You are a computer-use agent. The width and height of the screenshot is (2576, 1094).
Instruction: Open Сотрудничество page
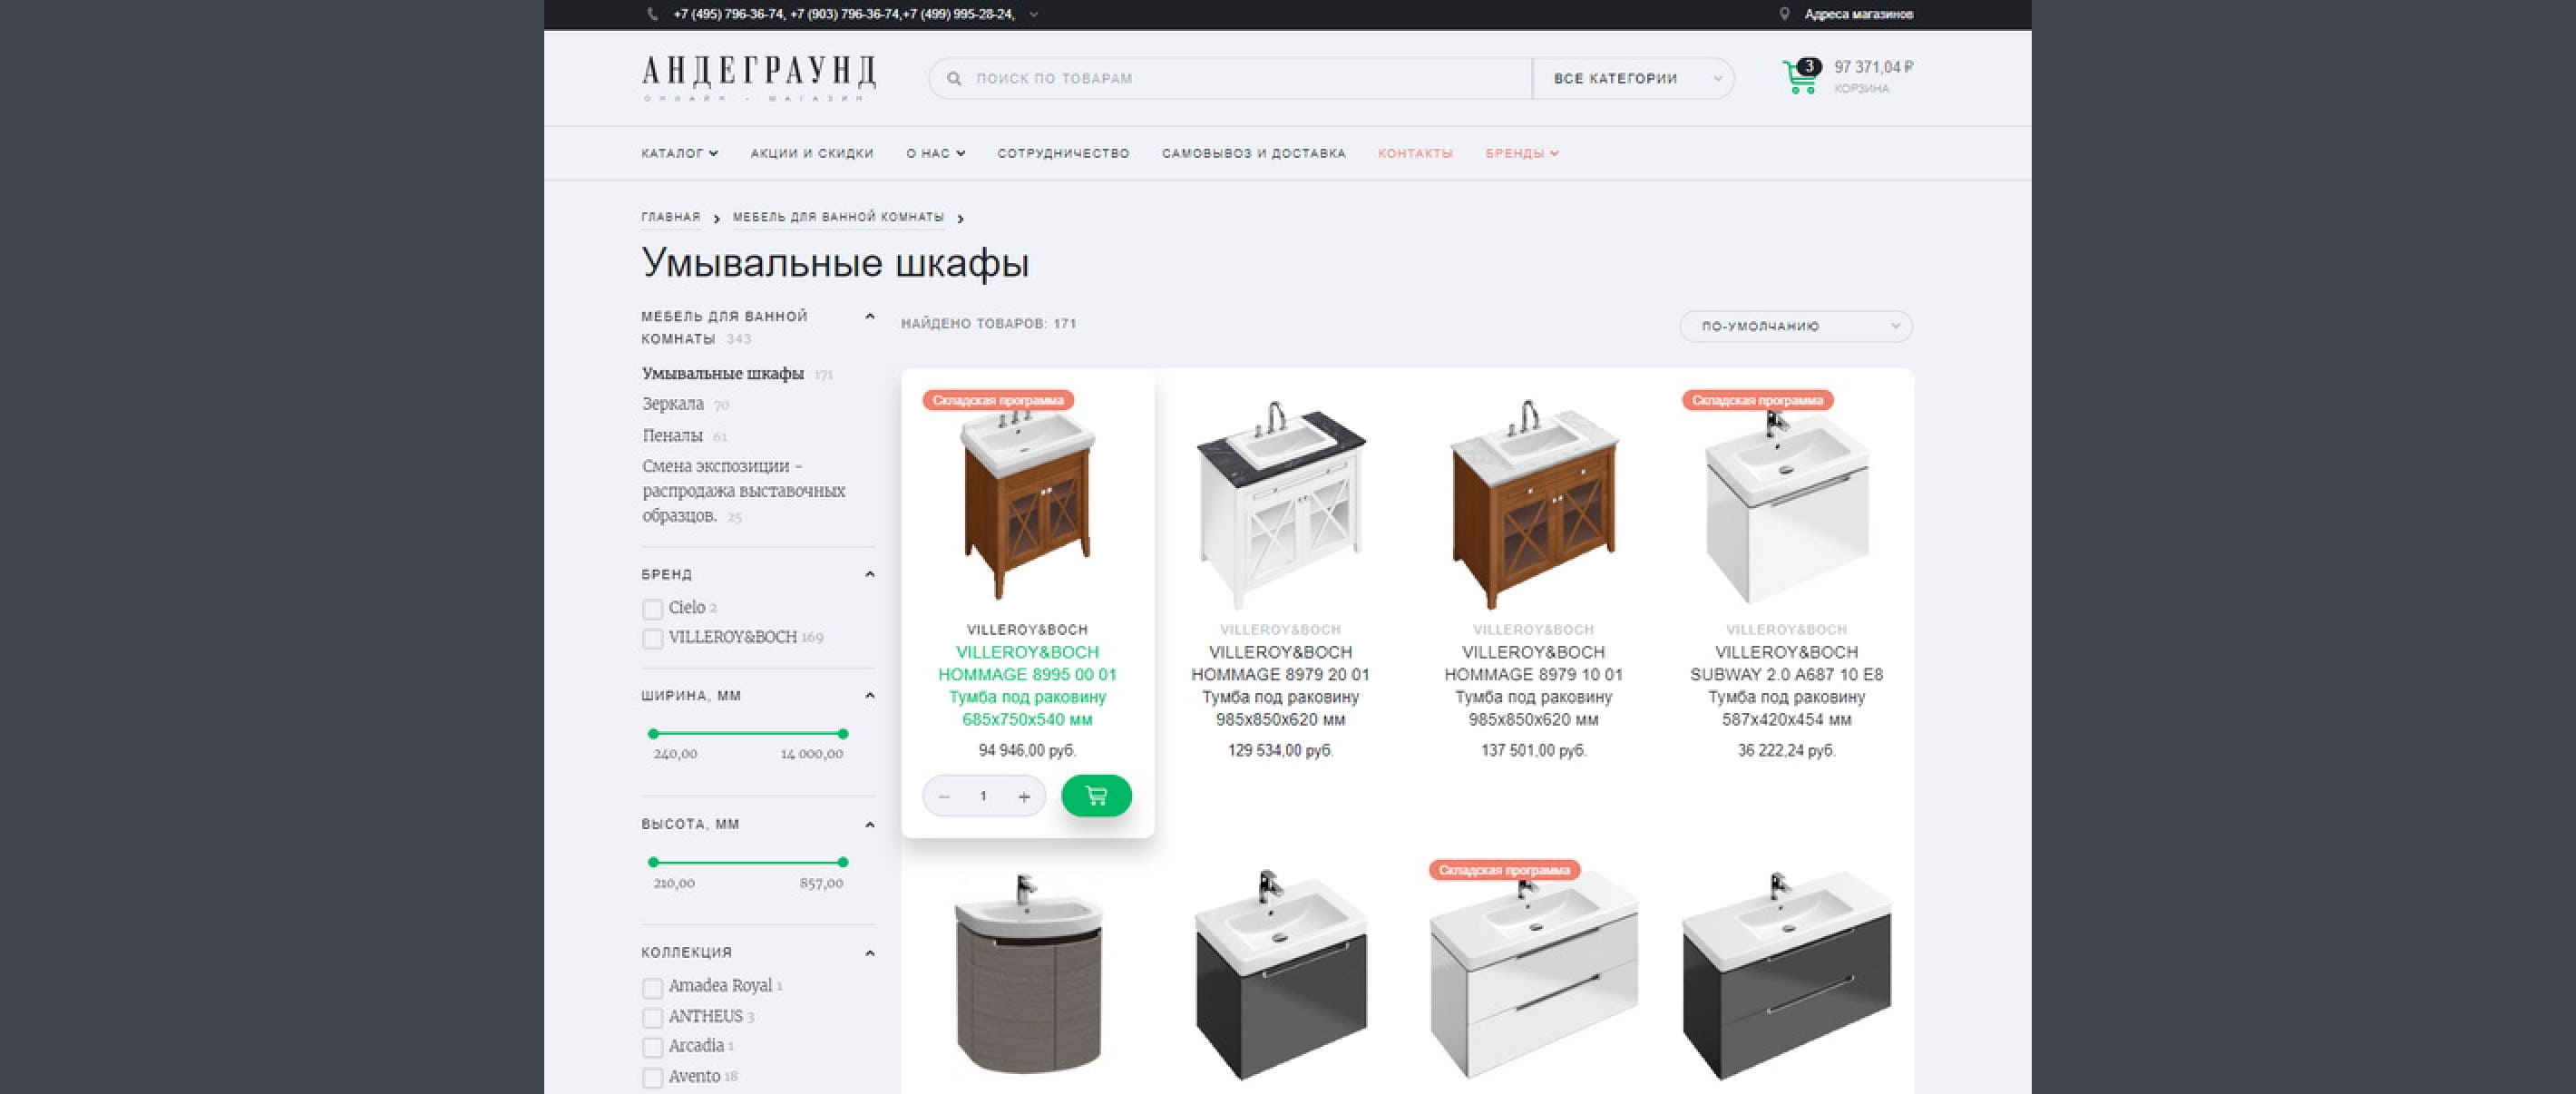1063,153
